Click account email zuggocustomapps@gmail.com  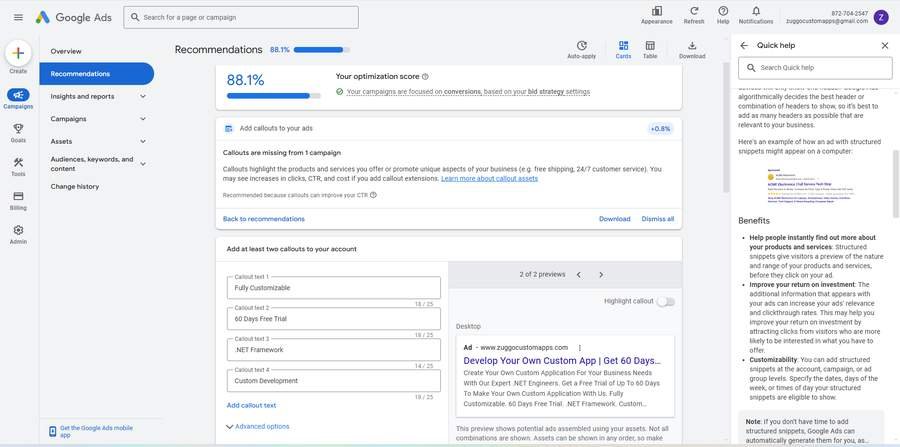click(827, 21)
